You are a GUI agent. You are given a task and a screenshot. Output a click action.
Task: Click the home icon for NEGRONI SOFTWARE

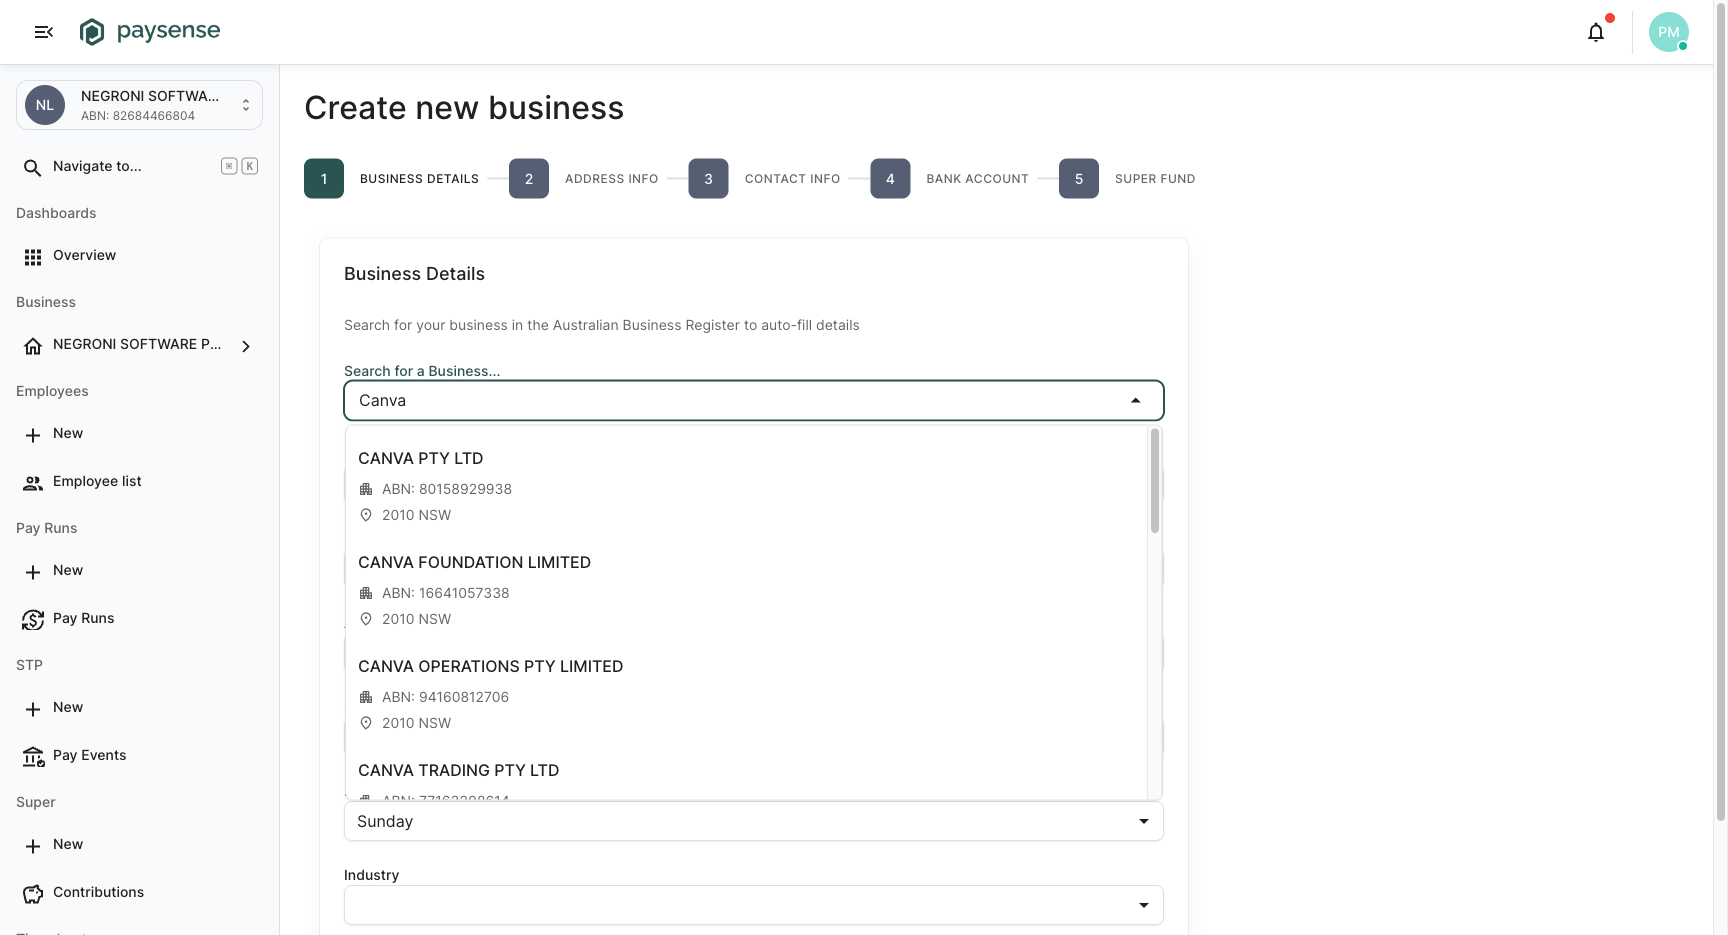(33, 346)
